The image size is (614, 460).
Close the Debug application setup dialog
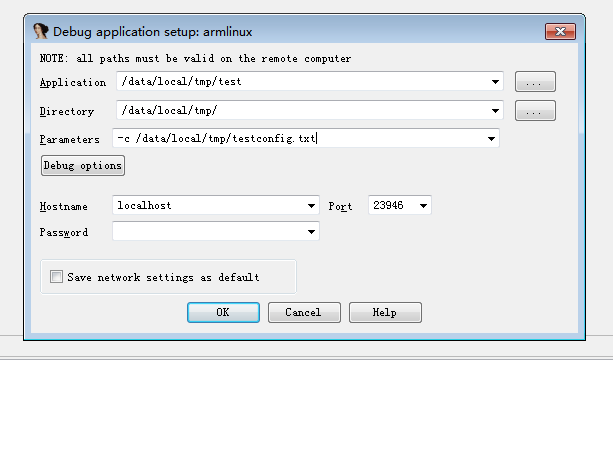tap(560, 31)
